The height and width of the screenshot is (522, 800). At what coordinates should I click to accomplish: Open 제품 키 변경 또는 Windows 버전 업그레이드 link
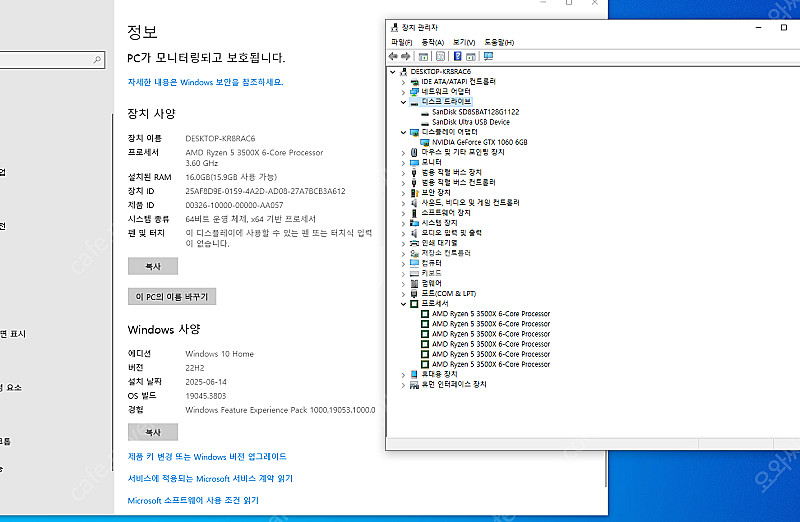[x=207, y=457]
